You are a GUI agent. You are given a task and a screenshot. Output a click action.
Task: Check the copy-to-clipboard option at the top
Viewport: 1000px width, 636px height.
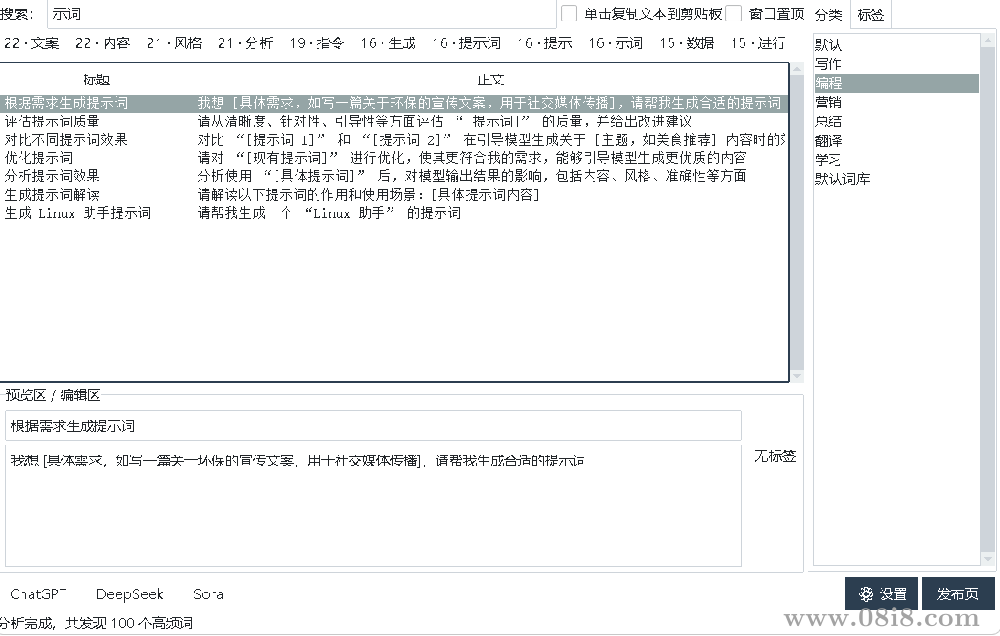568,13
